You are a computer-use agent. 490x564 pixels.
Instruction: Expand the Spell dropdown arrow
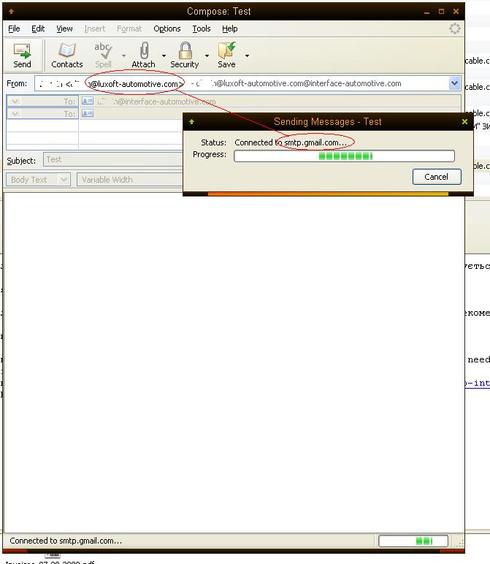(x=123, y=56)
